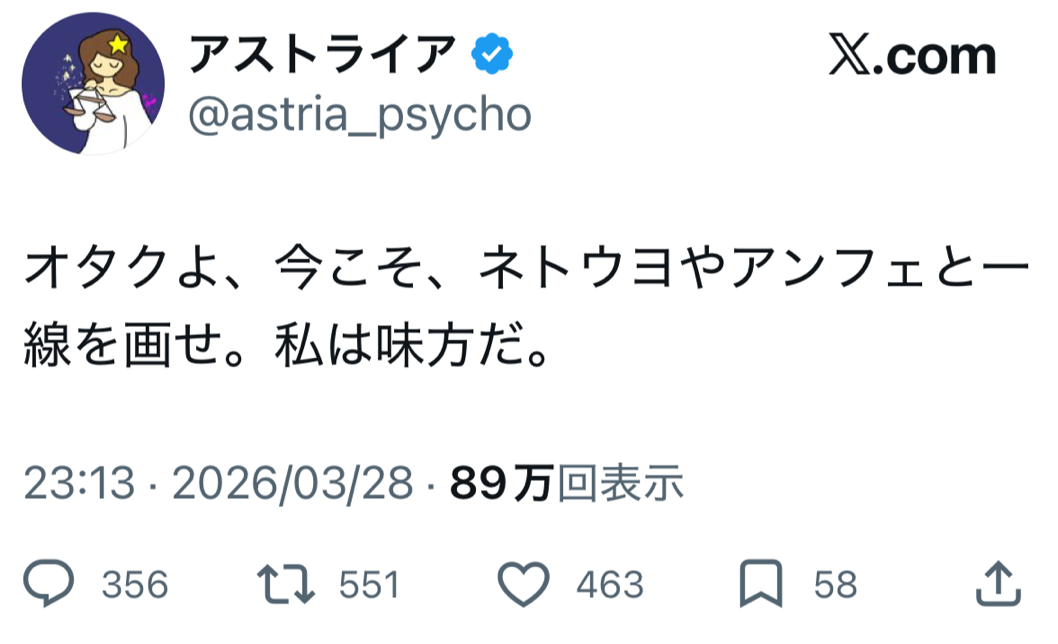1058x644 pixels.
Task: Click the repost arrows icon
Action: click(x=288, y=584)
